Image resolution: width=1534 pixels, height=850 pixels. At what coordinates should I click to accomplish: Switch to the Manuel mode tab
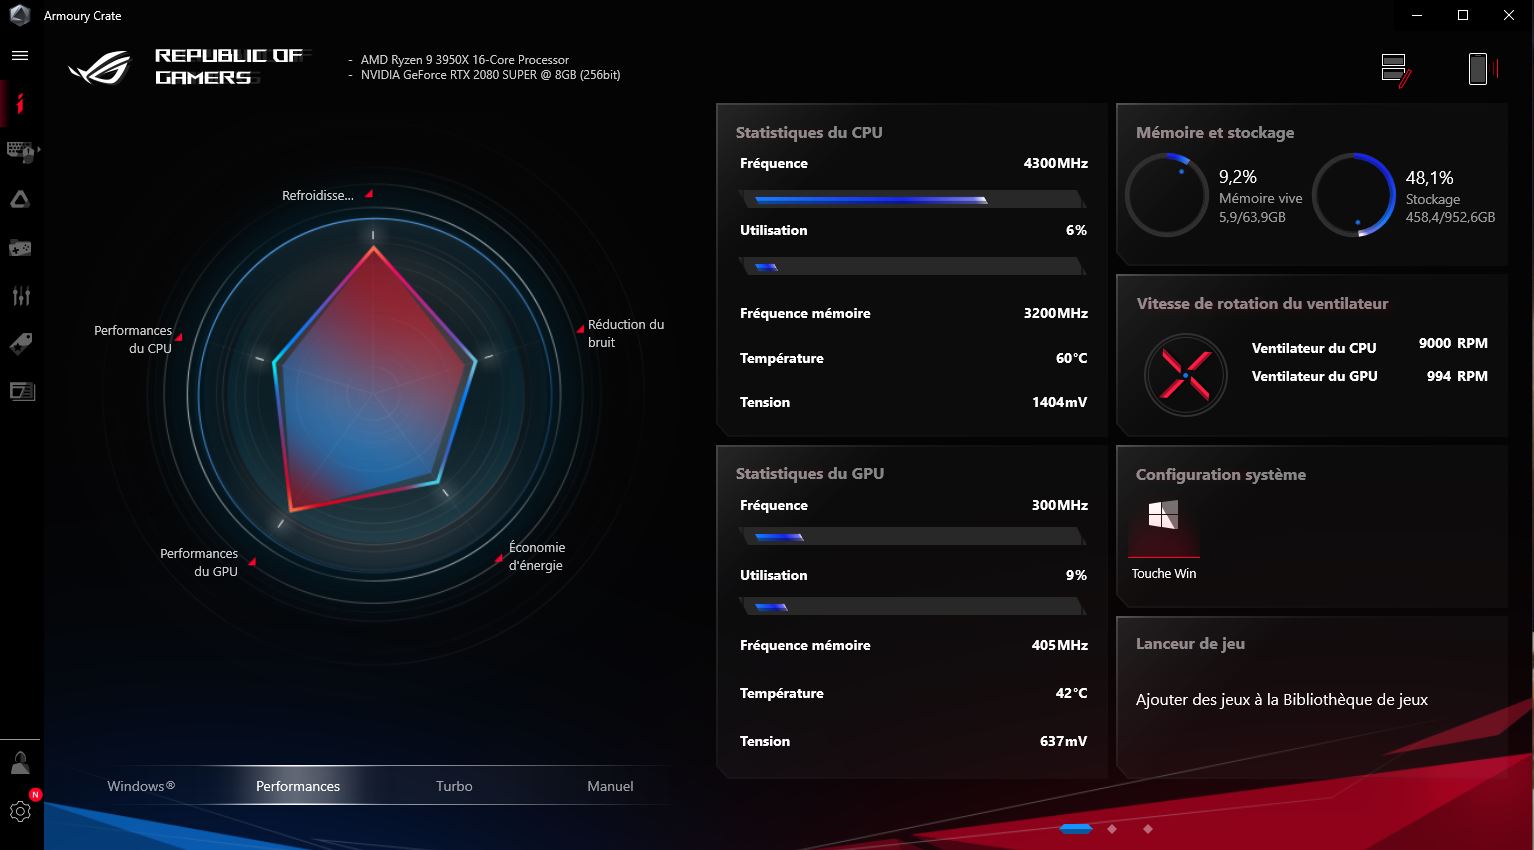(x=610, y=786)
